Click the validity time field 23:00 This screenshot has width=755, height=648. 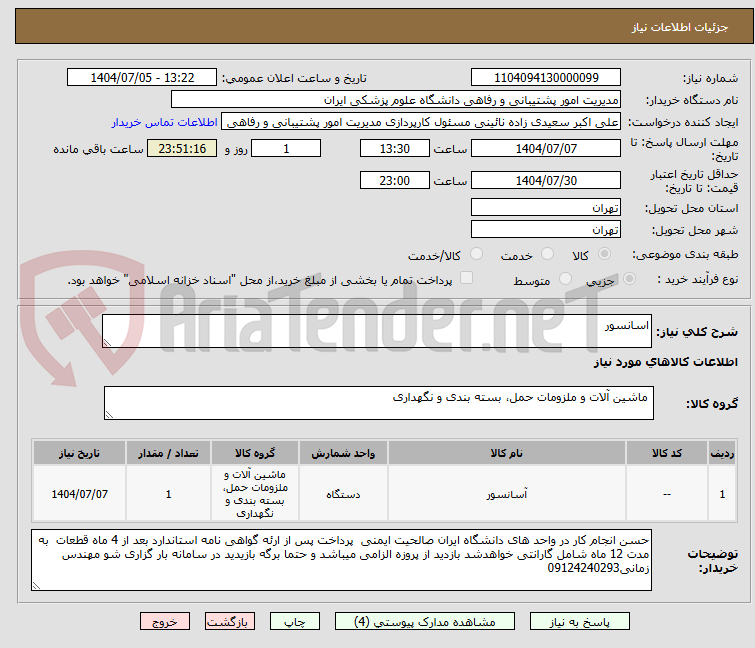(x=395, y=181)
